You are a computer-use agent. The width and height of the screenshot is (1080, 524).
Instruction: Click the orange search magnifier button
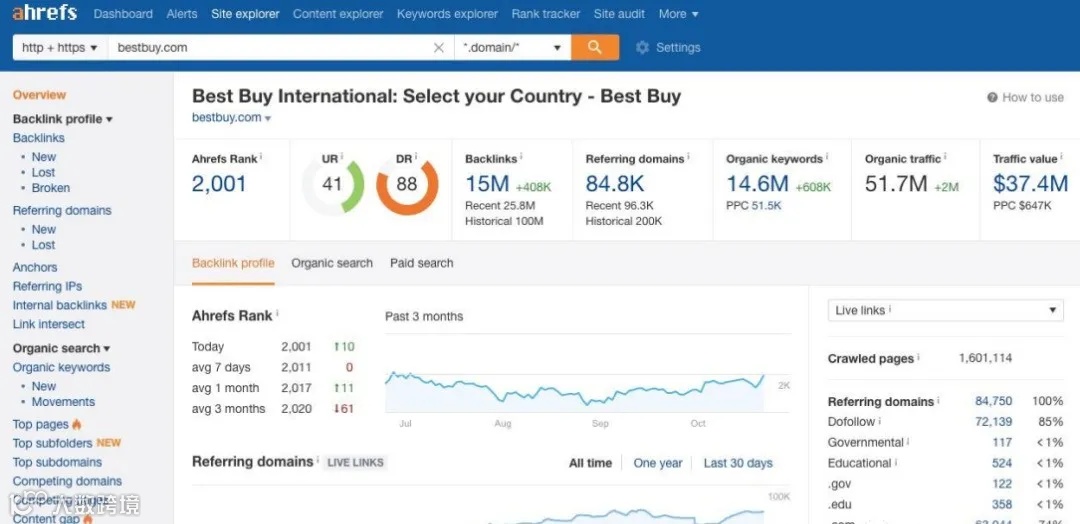click(595, 48)
